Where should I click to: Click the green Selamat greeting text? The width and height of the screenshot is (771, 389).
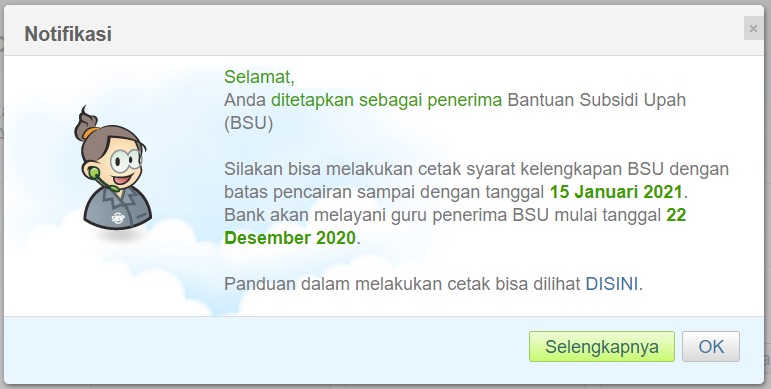pyautogui.click(x=259, y=77)
